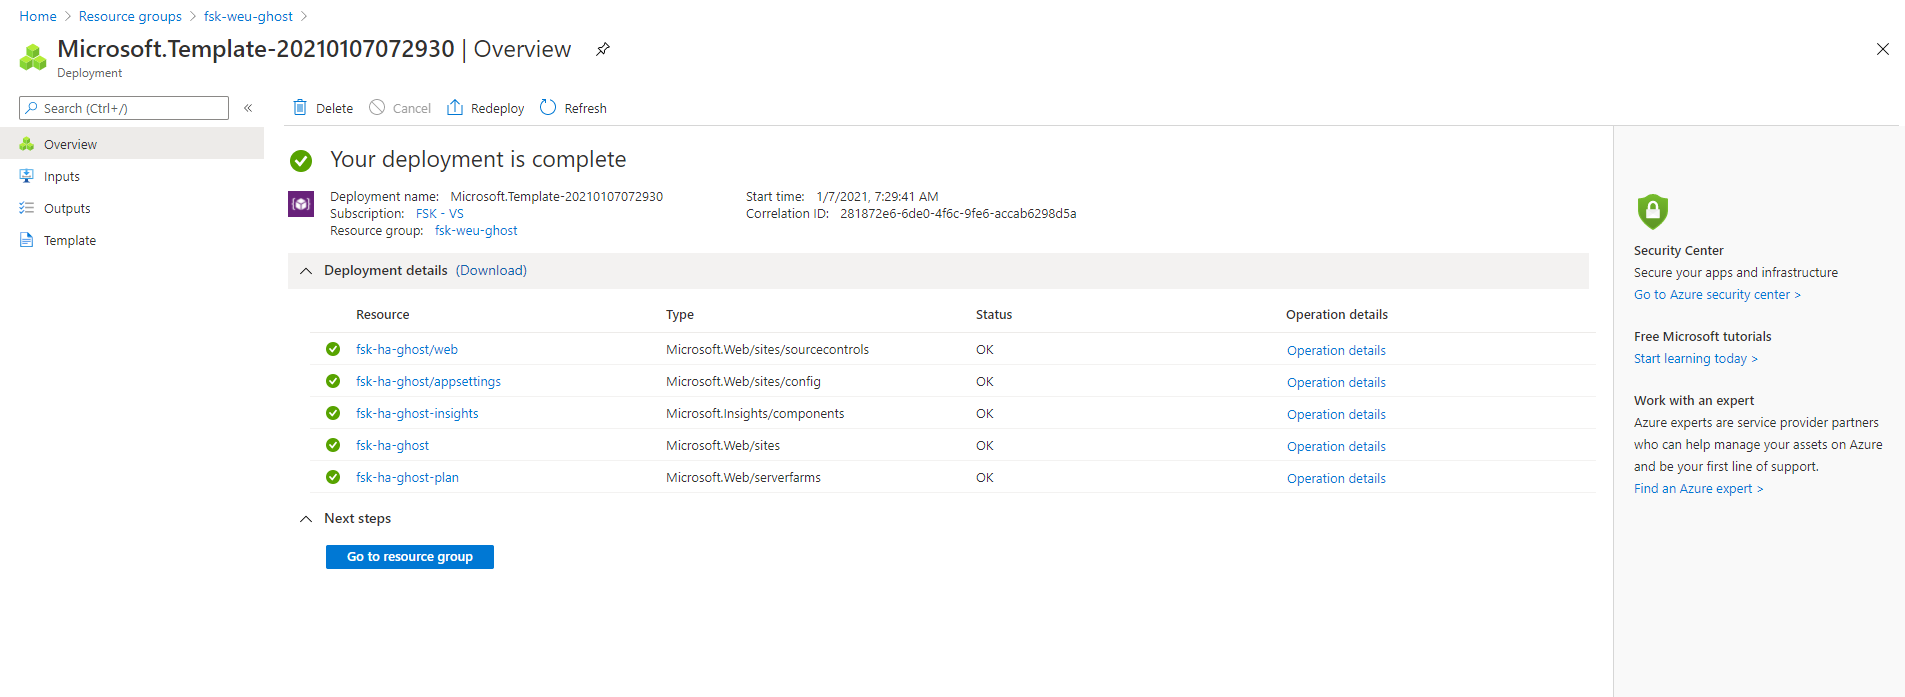Click the Template document icon

[x=27, y=240]
